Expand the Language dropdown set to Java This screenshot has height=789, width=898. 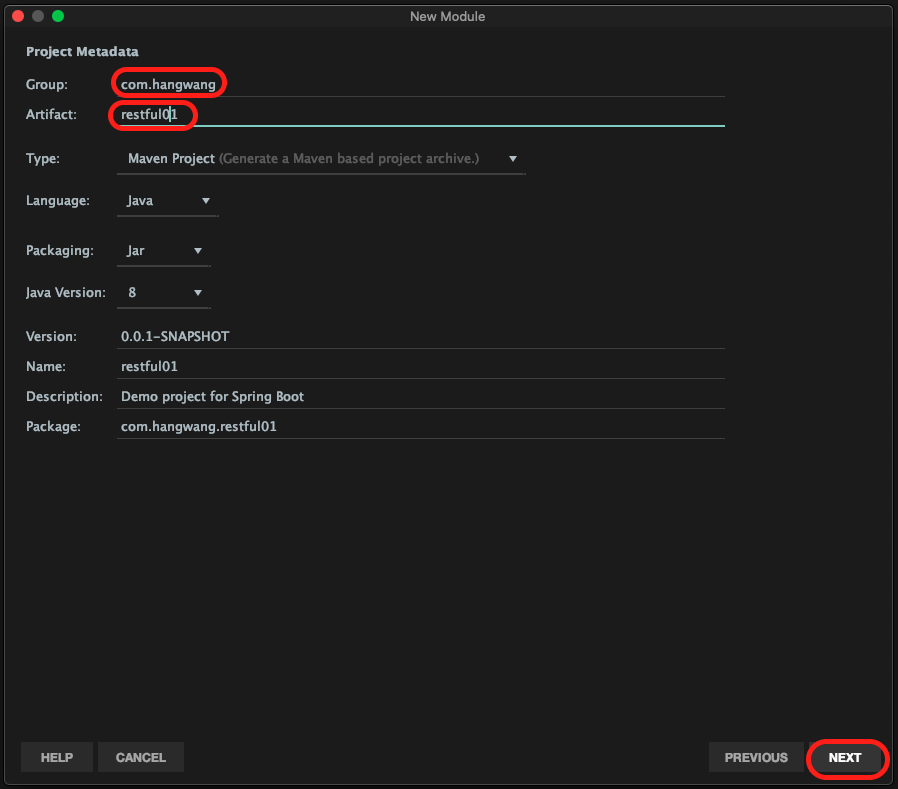167,201
